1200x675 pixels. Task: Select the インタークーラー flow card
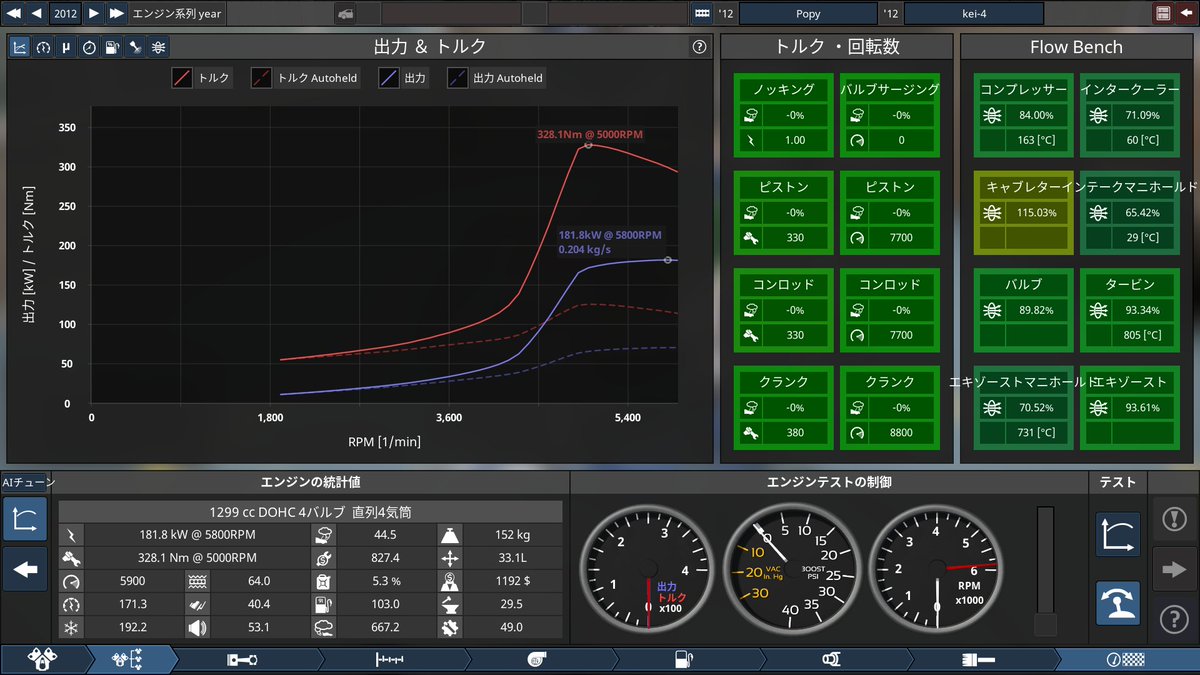click(1129, 115)
